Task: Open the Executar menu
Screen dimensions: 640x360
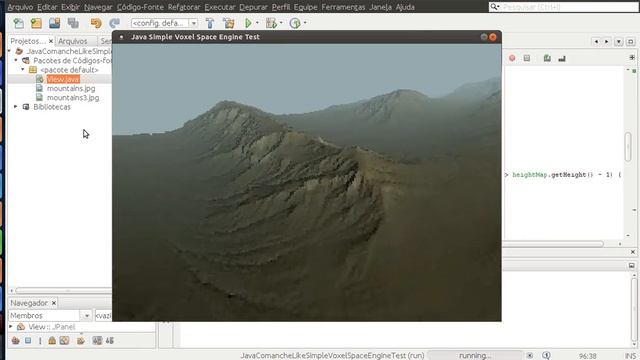Action: tap(220, 7)
